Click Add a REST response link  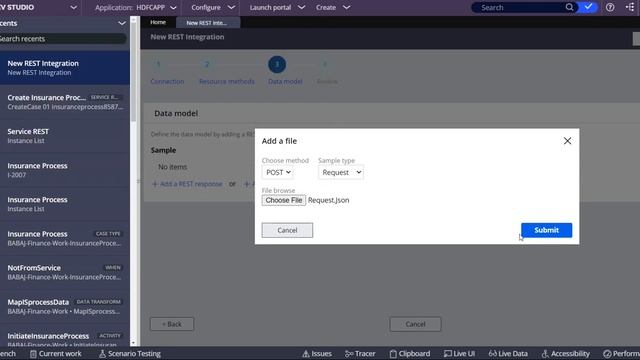pos(187,184)
